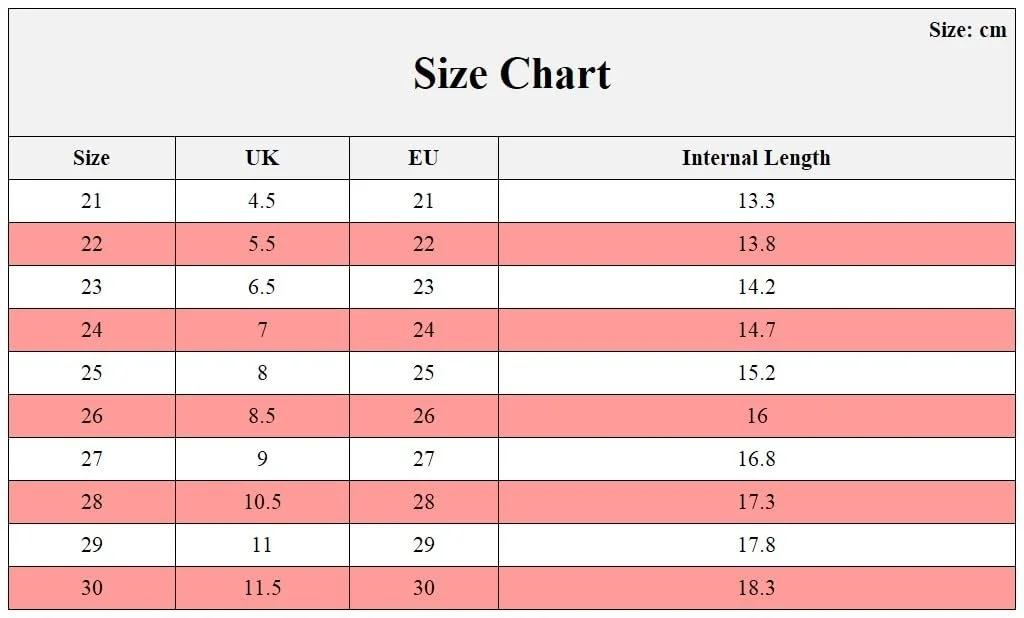Viewport: 1024px width, 618px height.
Task: Click internal length 16 cell
Action: pyautogui.click(x=756, y=416)
